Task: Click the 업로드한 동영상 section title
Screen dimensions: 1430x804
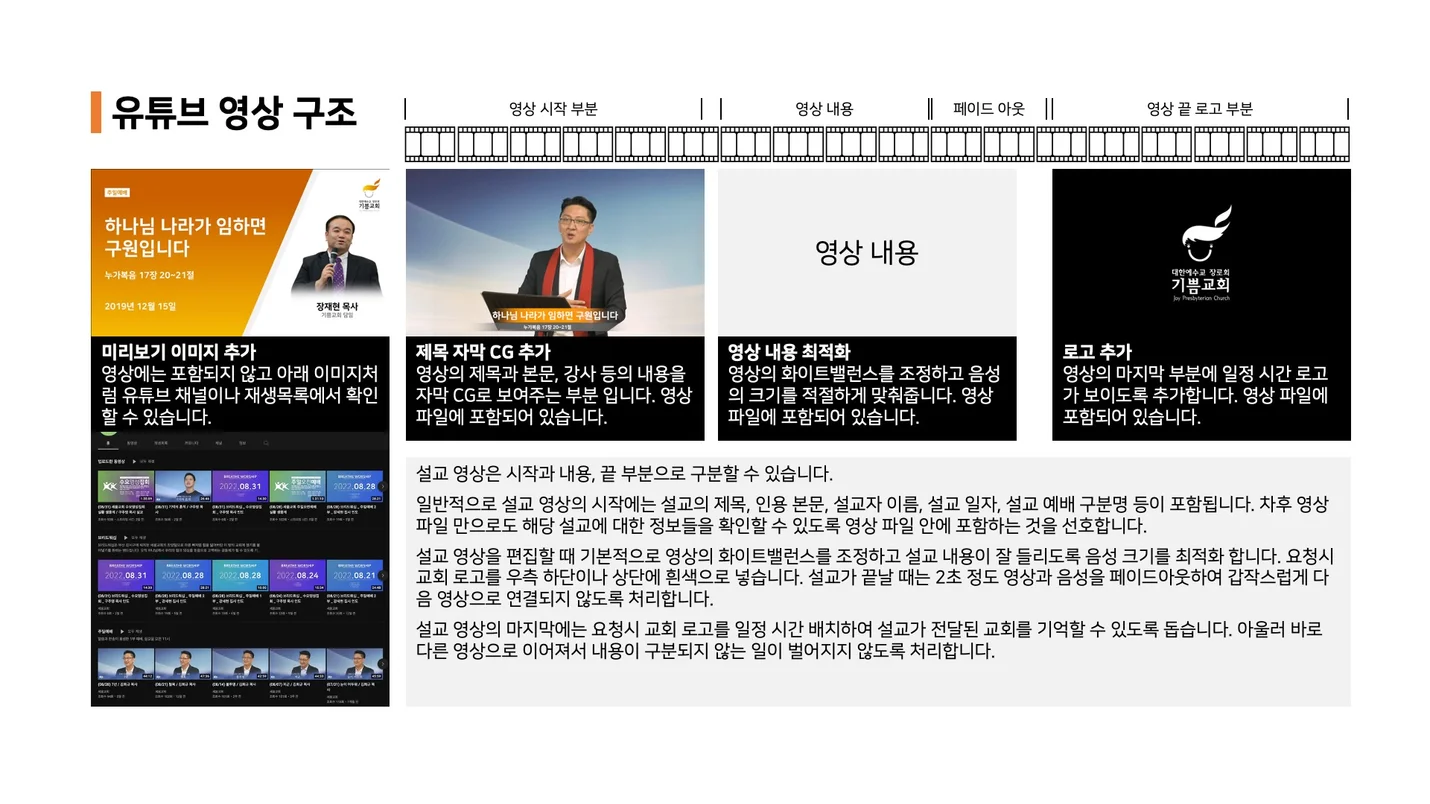Action: [x=111, y=461]
